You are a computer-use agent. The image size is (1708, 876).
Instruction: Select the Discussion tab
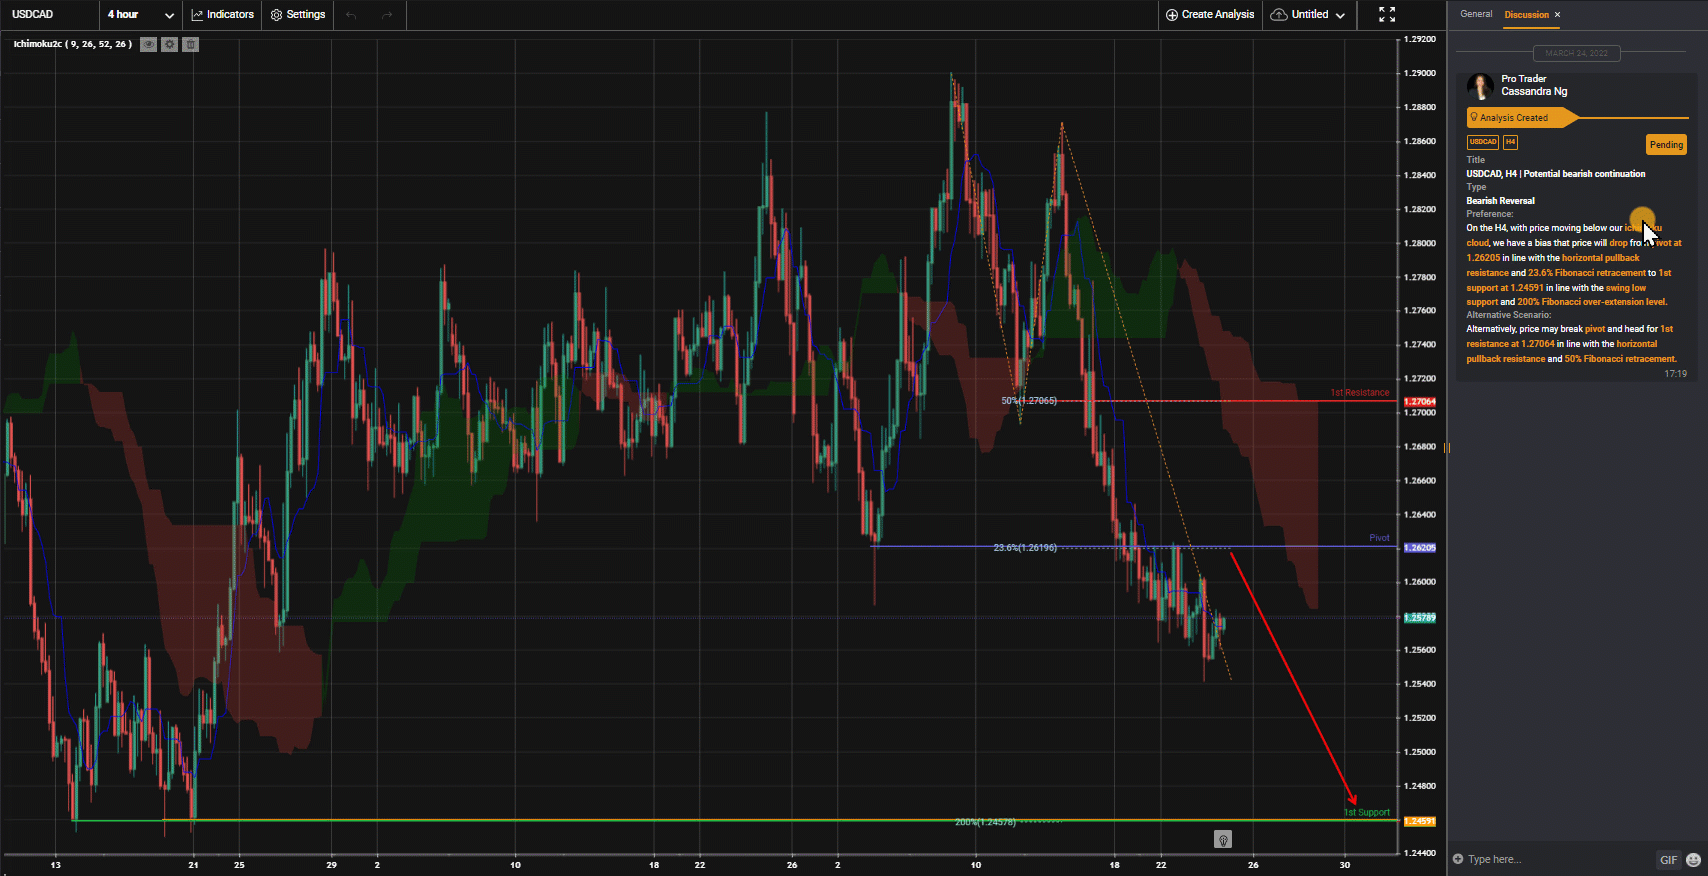[1526, 14]
